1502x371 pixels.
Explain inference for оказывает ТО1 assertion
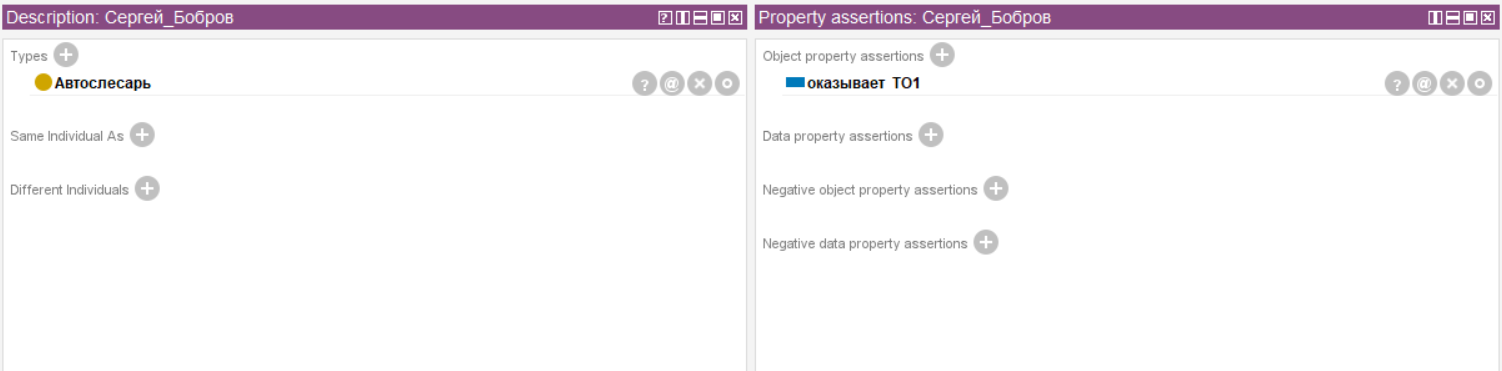point(1397,84)
